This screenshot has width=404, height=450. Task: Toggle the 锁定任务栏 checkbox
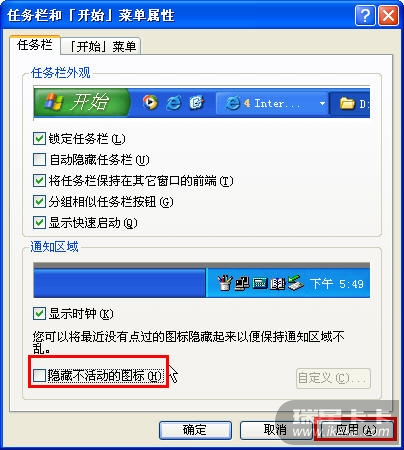coord(39,138)
